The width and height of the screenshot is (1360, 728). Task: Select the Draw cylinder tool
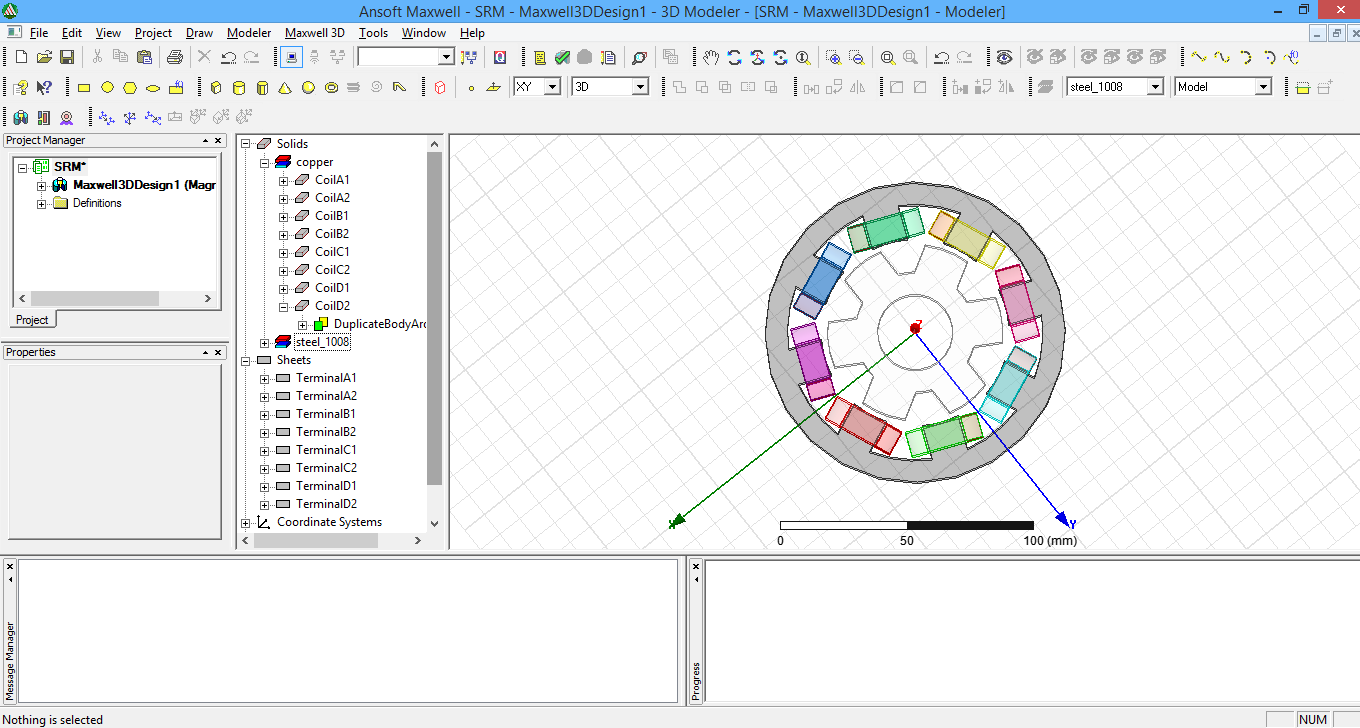pyautogui.click(x=238, y=87)
